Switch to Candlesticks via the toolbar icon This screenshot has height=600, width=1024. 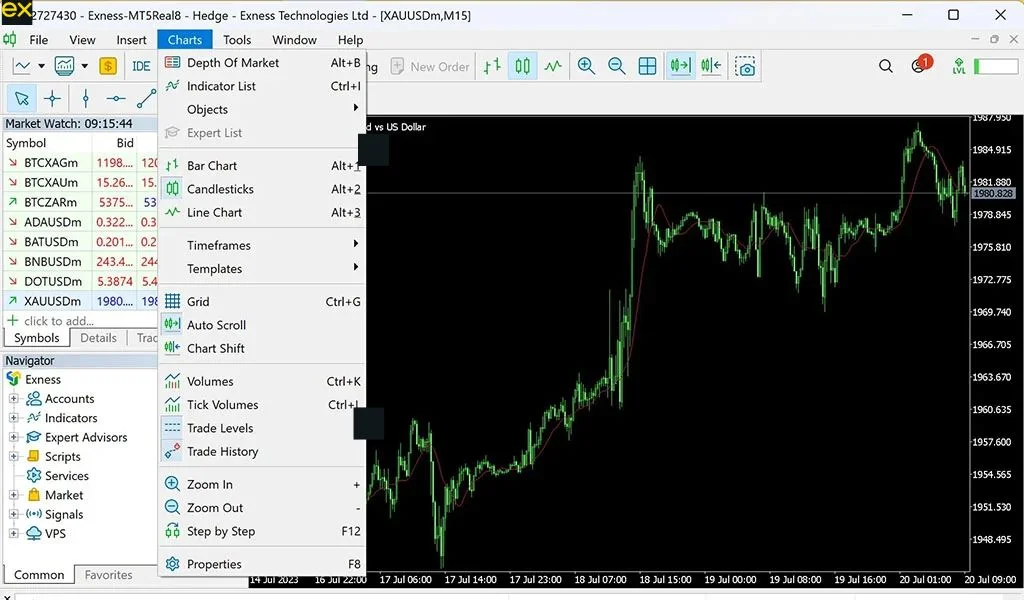pyautogui.click(x=521, y=66)
